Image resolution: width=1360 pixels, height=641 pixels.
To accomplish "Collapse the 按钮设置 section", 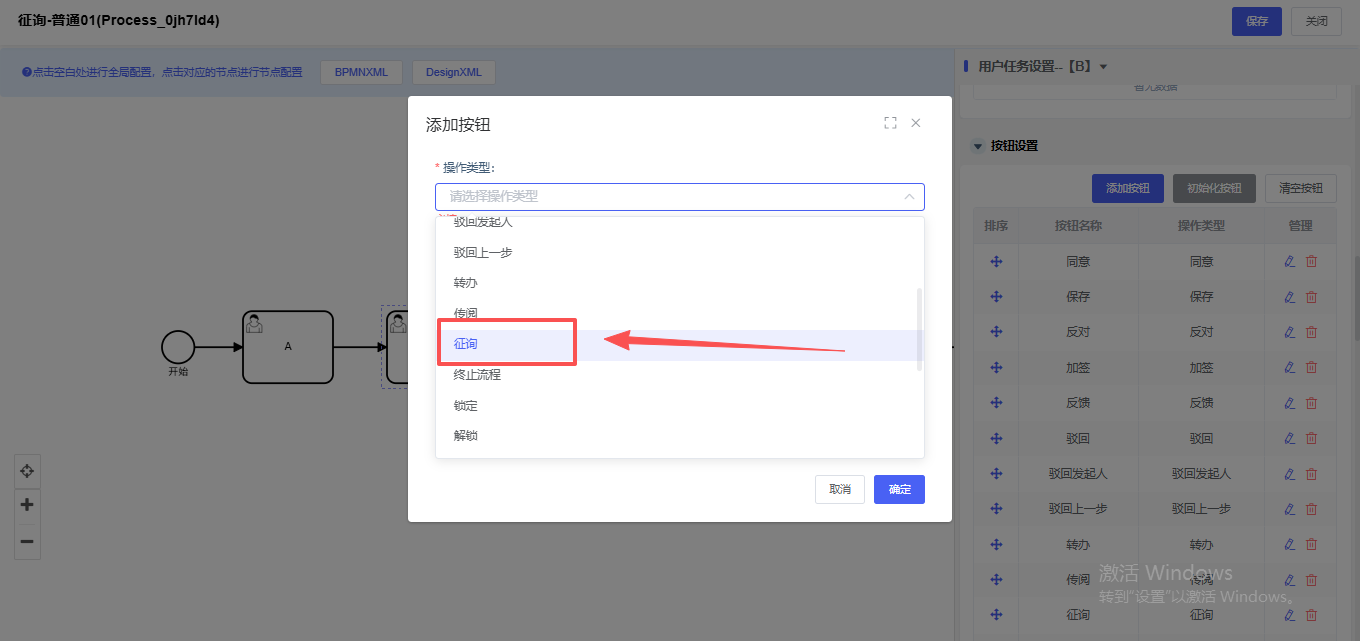I will pos(978,146).
